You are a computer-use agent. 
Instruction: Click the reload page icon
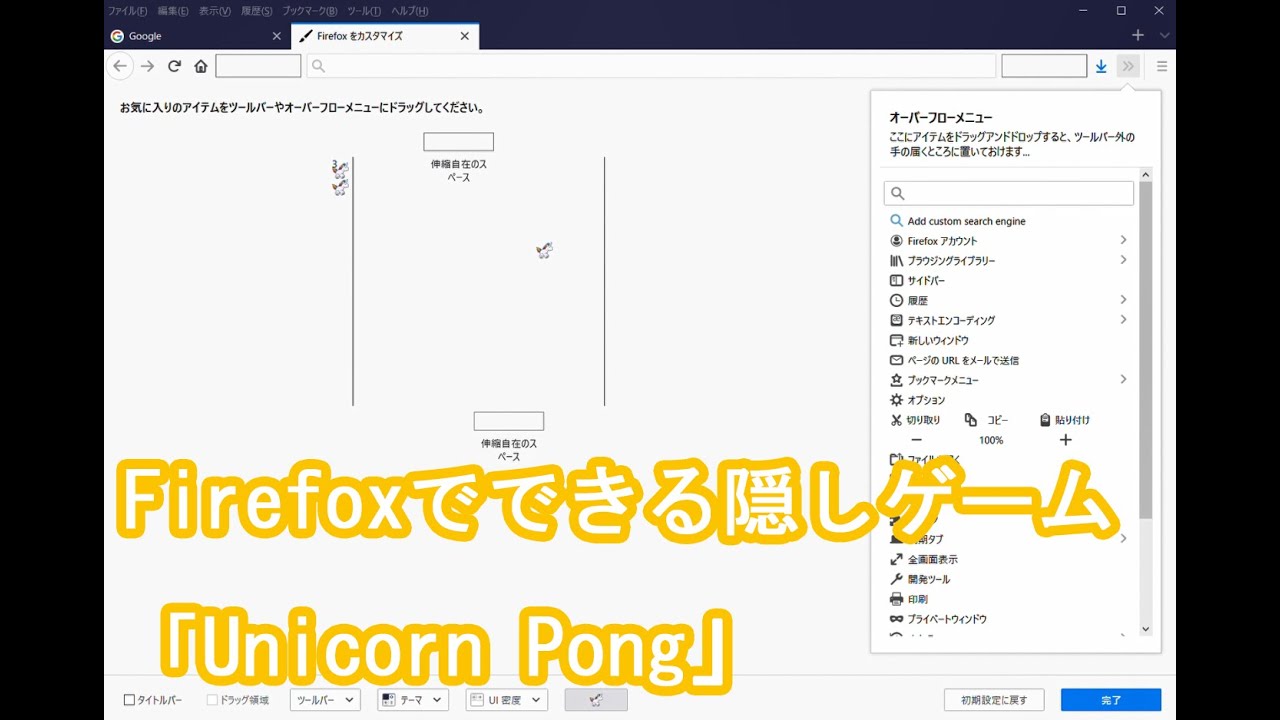tap(174, 66)
